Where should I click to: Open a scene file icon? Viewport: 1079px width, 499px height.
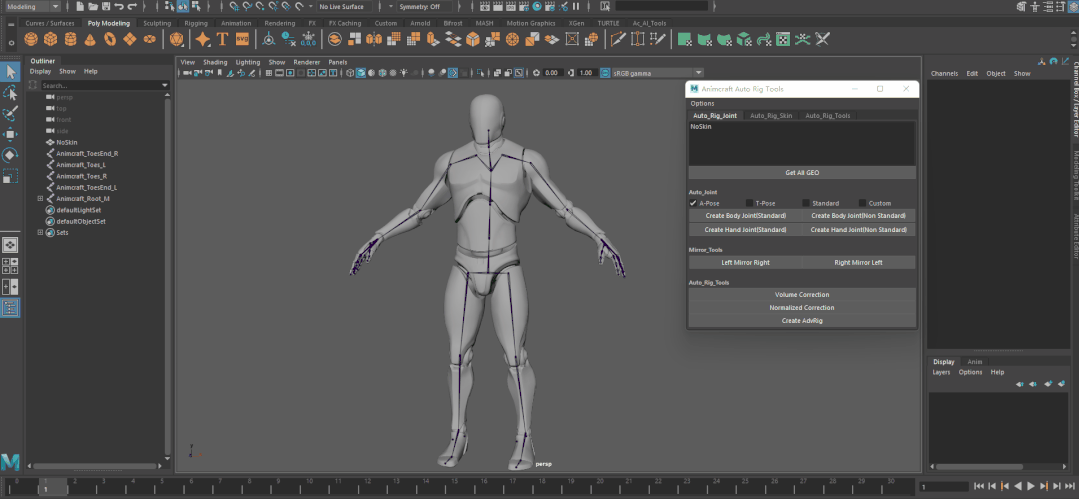coord(93,6)
